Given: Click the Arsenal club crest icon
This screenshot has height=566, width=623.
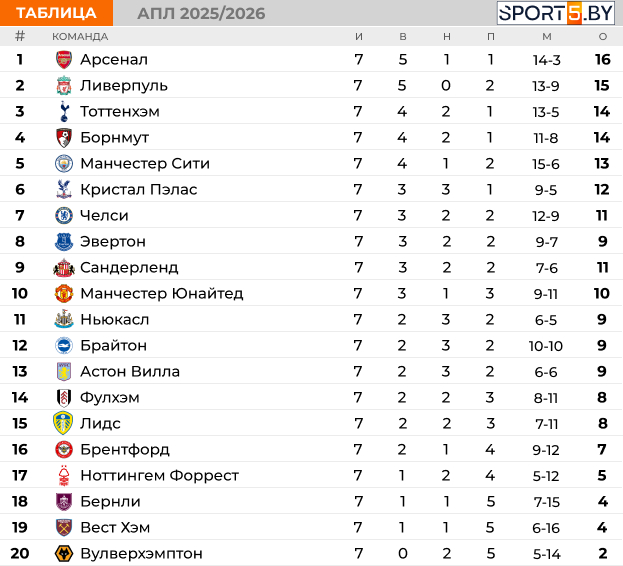Looking at the screenshot, I should click(64, 59).
